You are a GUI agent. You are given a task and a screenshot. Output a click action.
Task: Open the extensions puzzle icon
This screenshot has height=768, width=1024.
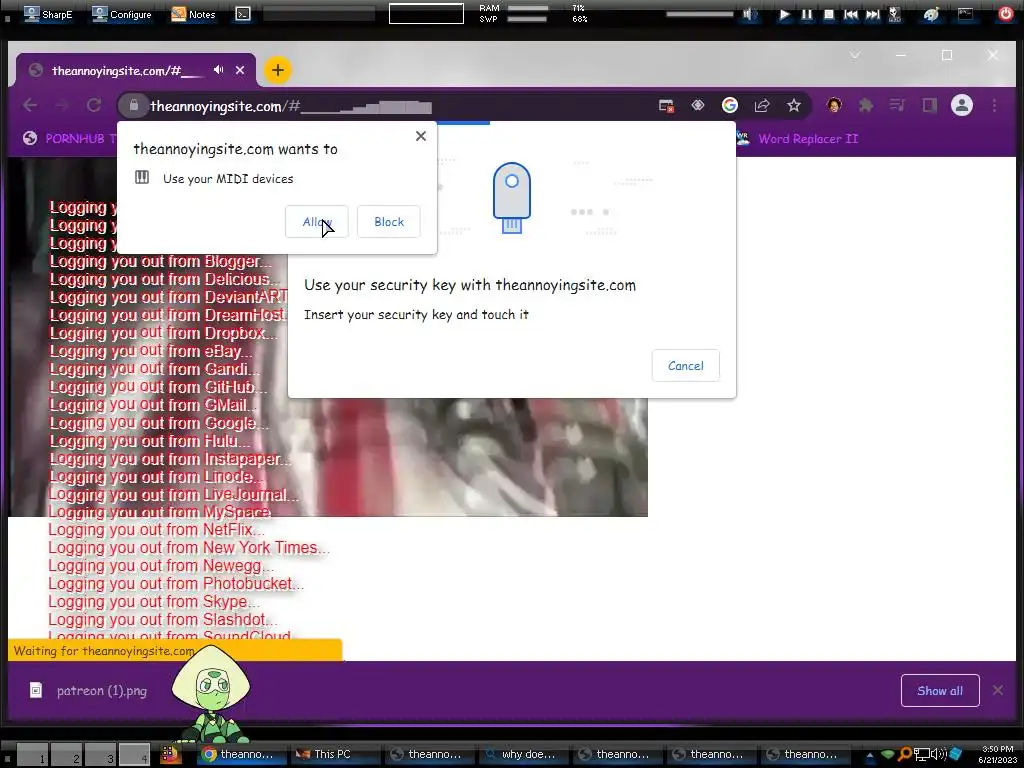(866, 105)
